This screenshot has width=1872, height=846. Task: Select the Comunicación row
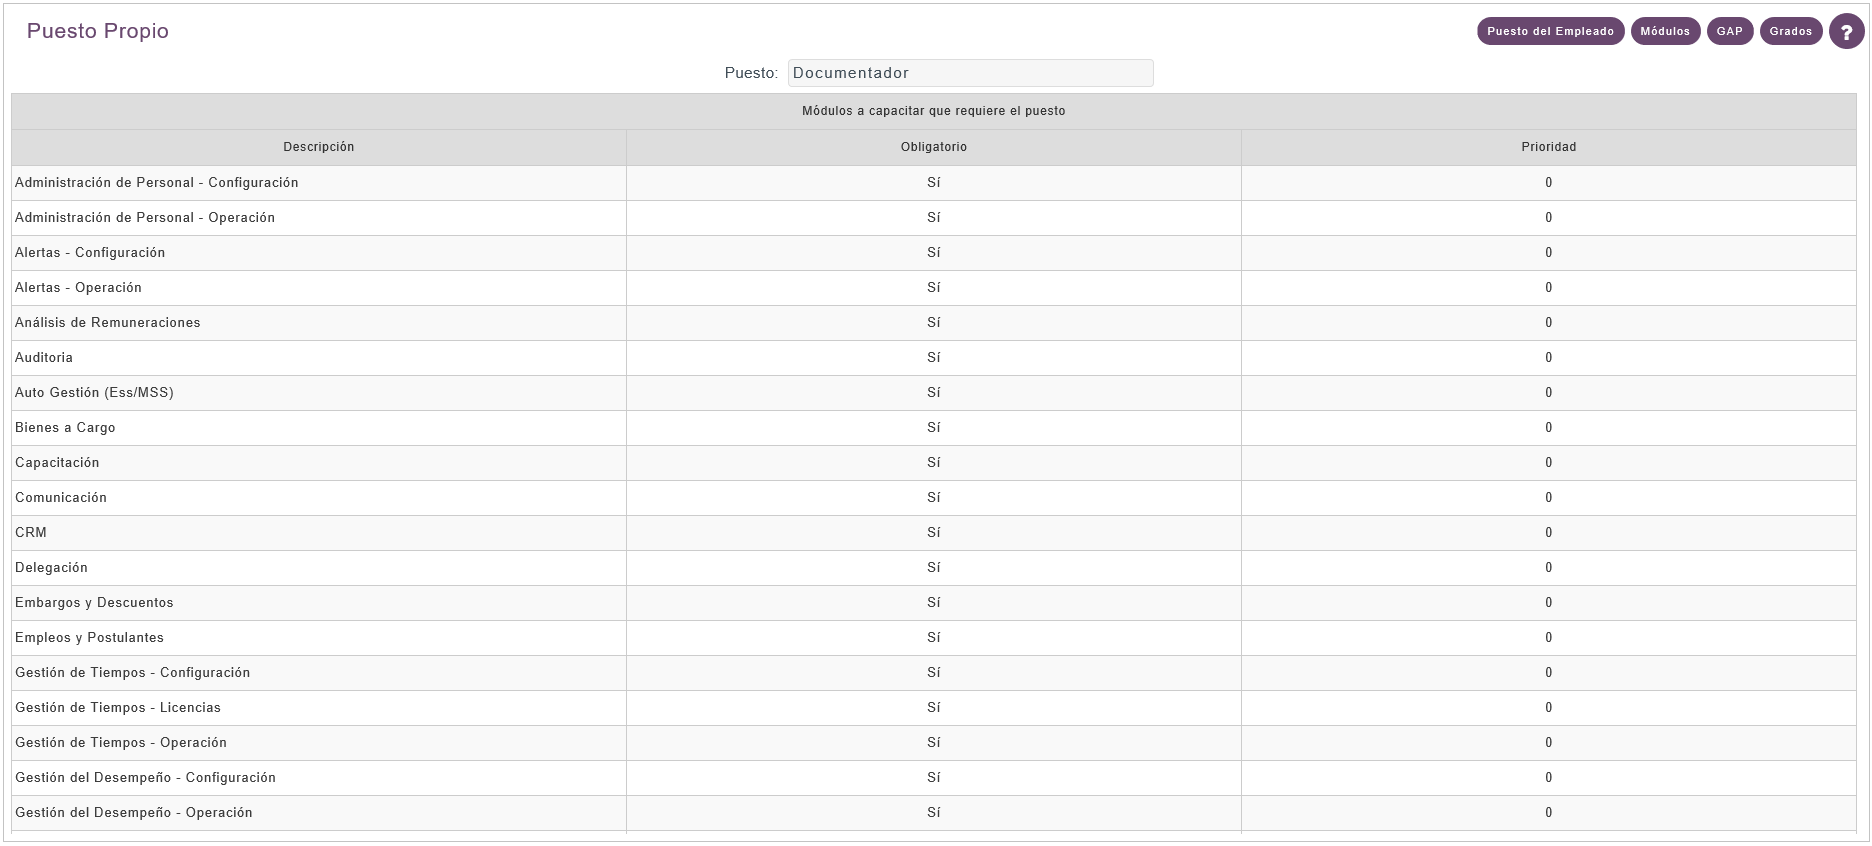[934, 498]
